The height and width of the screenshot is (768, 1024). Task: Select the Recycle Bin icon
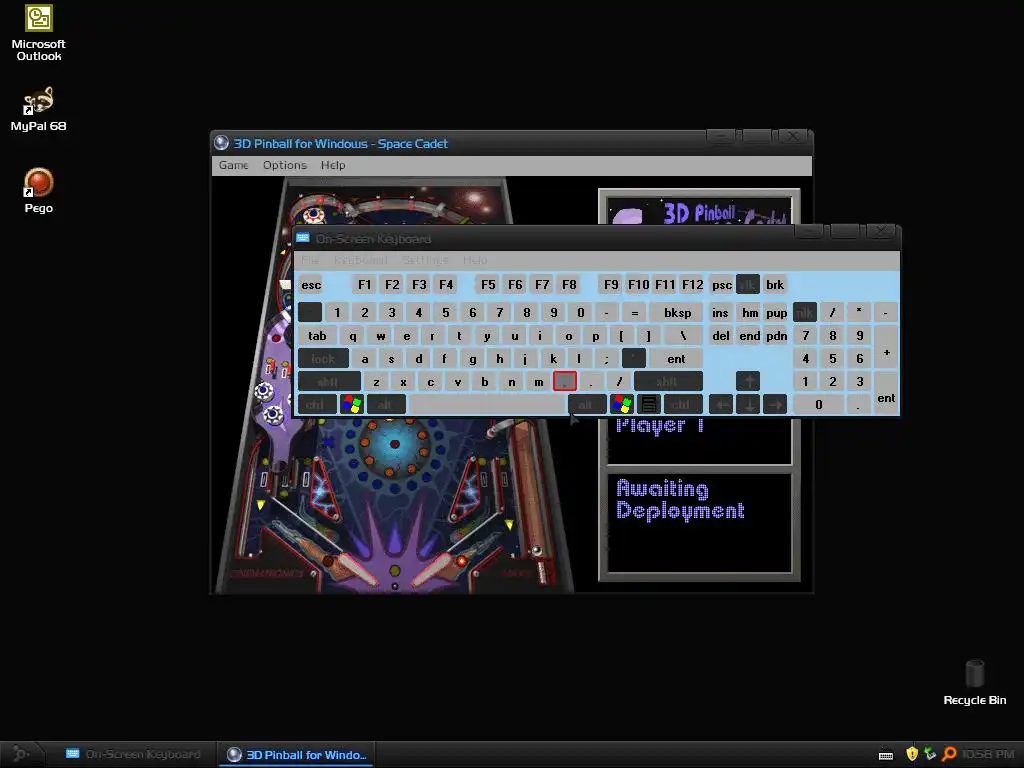(x=974, y=682)
